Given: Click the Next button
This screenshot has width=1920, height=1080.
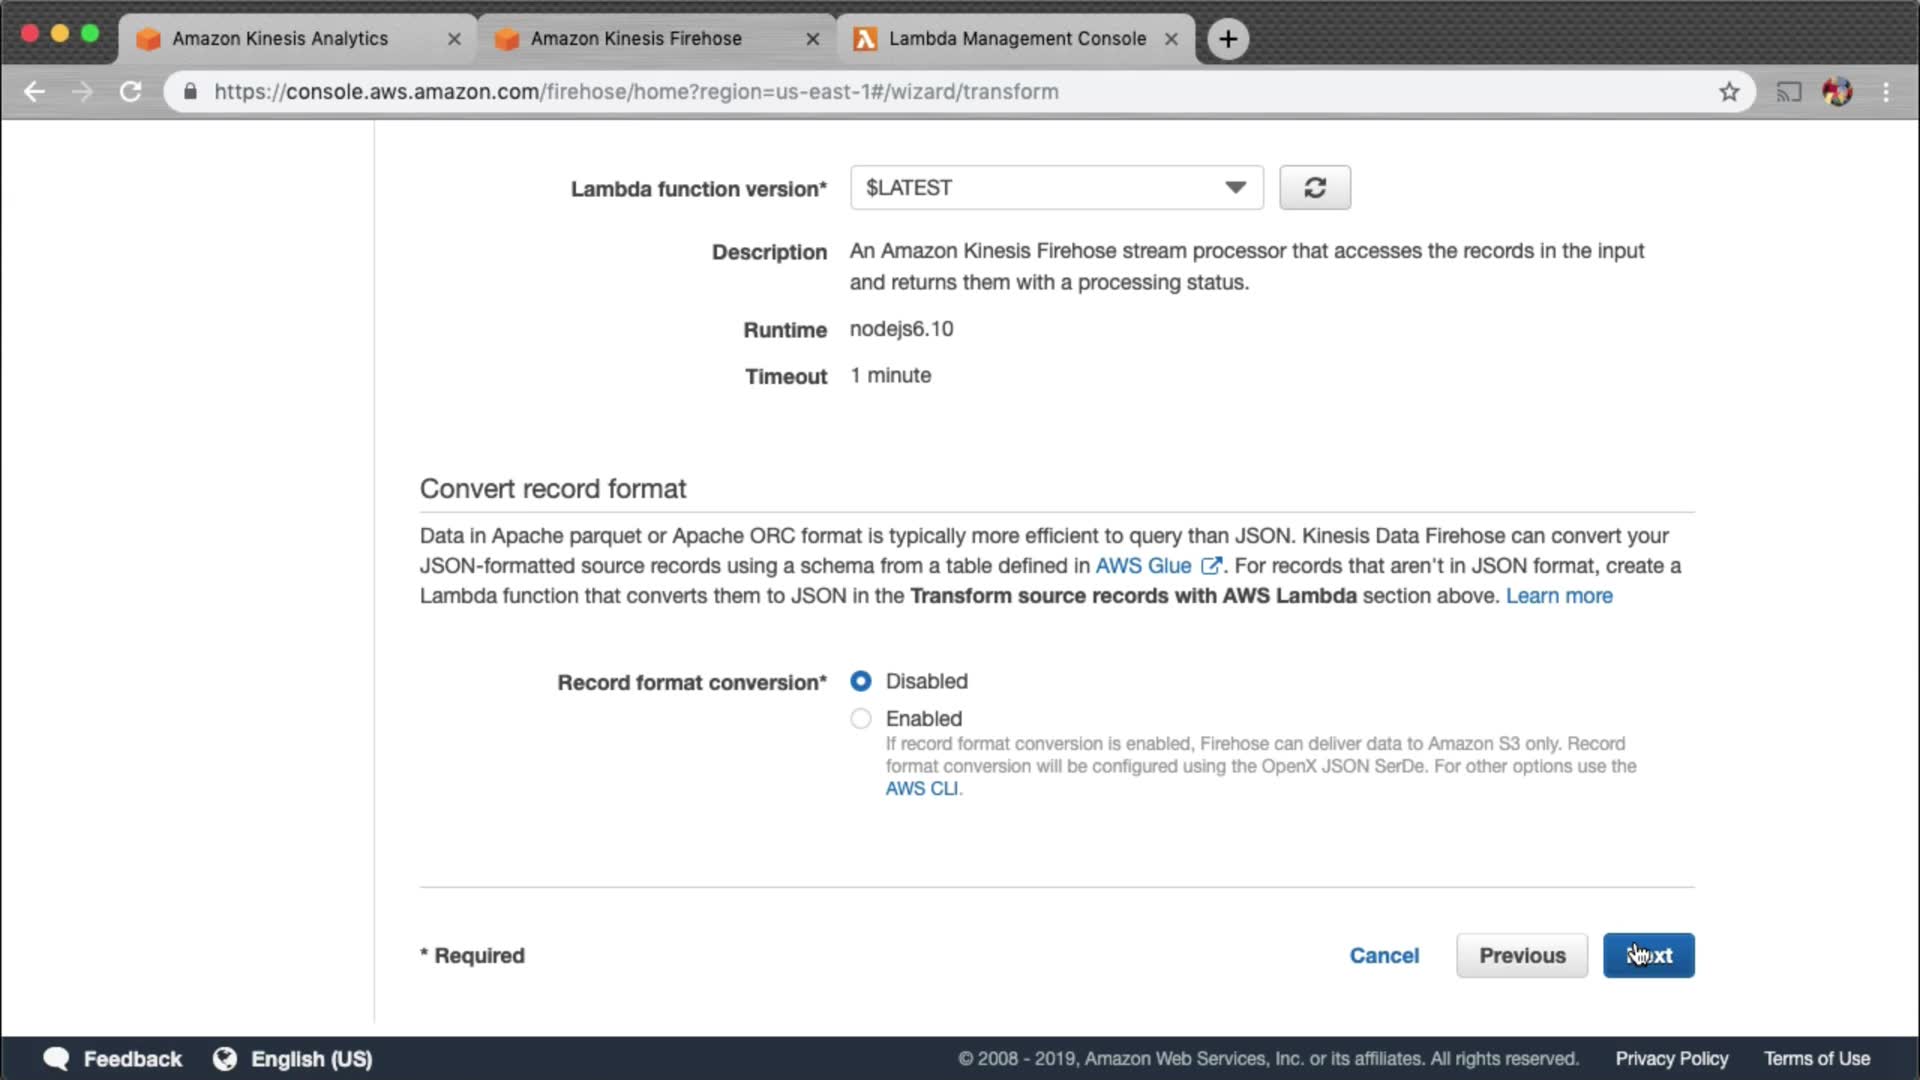Looking at the screenshot, I should tap(1648, 955).
